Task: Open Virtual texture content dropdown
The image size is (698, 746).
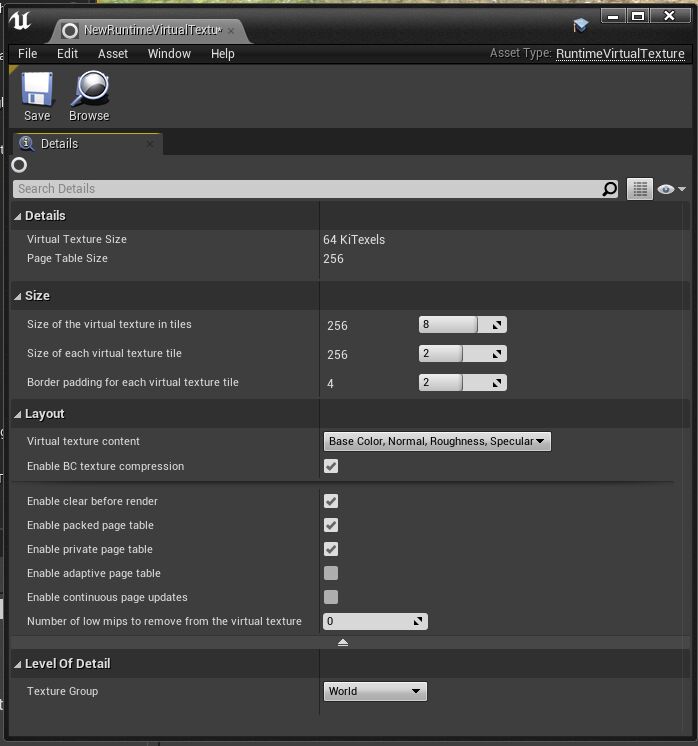Action: pos(437,442)
